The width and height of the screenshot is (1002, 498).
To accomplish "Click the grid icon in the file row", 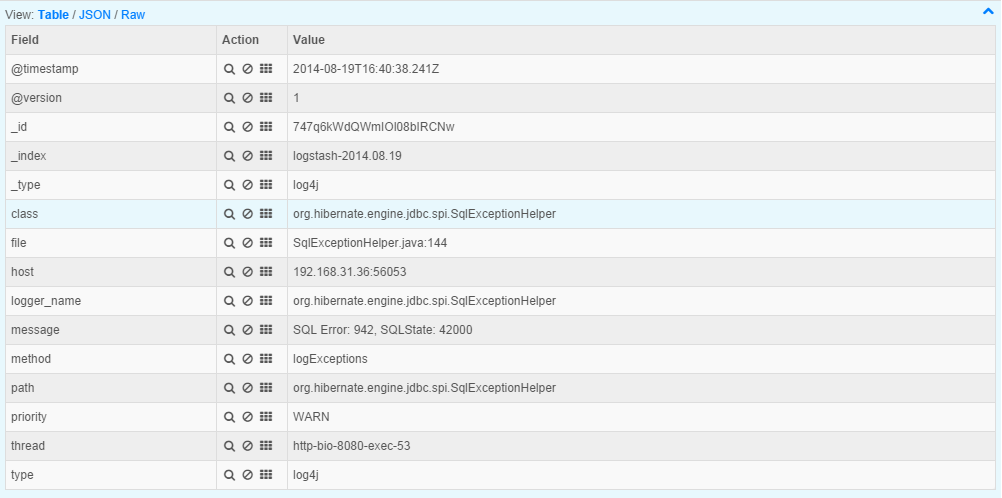I will (266, 243).
